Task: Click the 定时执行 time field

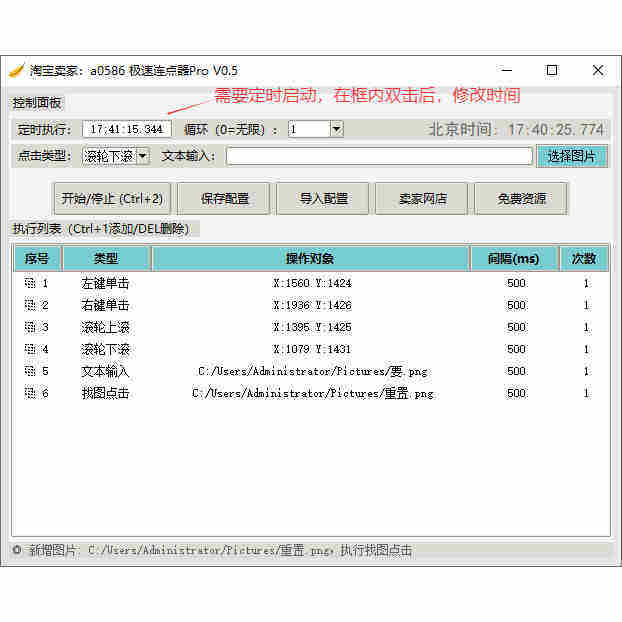Action: point(127,129)
